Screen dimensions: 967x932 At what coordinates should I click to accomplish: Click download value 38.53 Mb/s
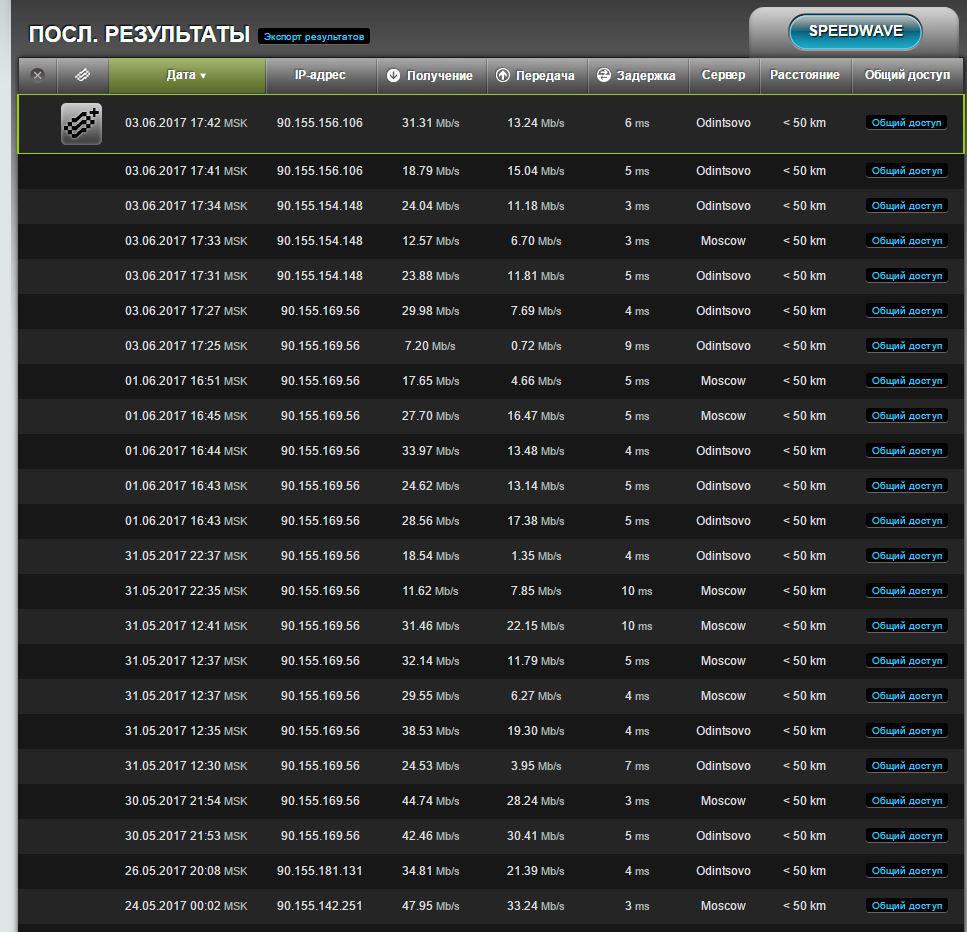[430, 731]
